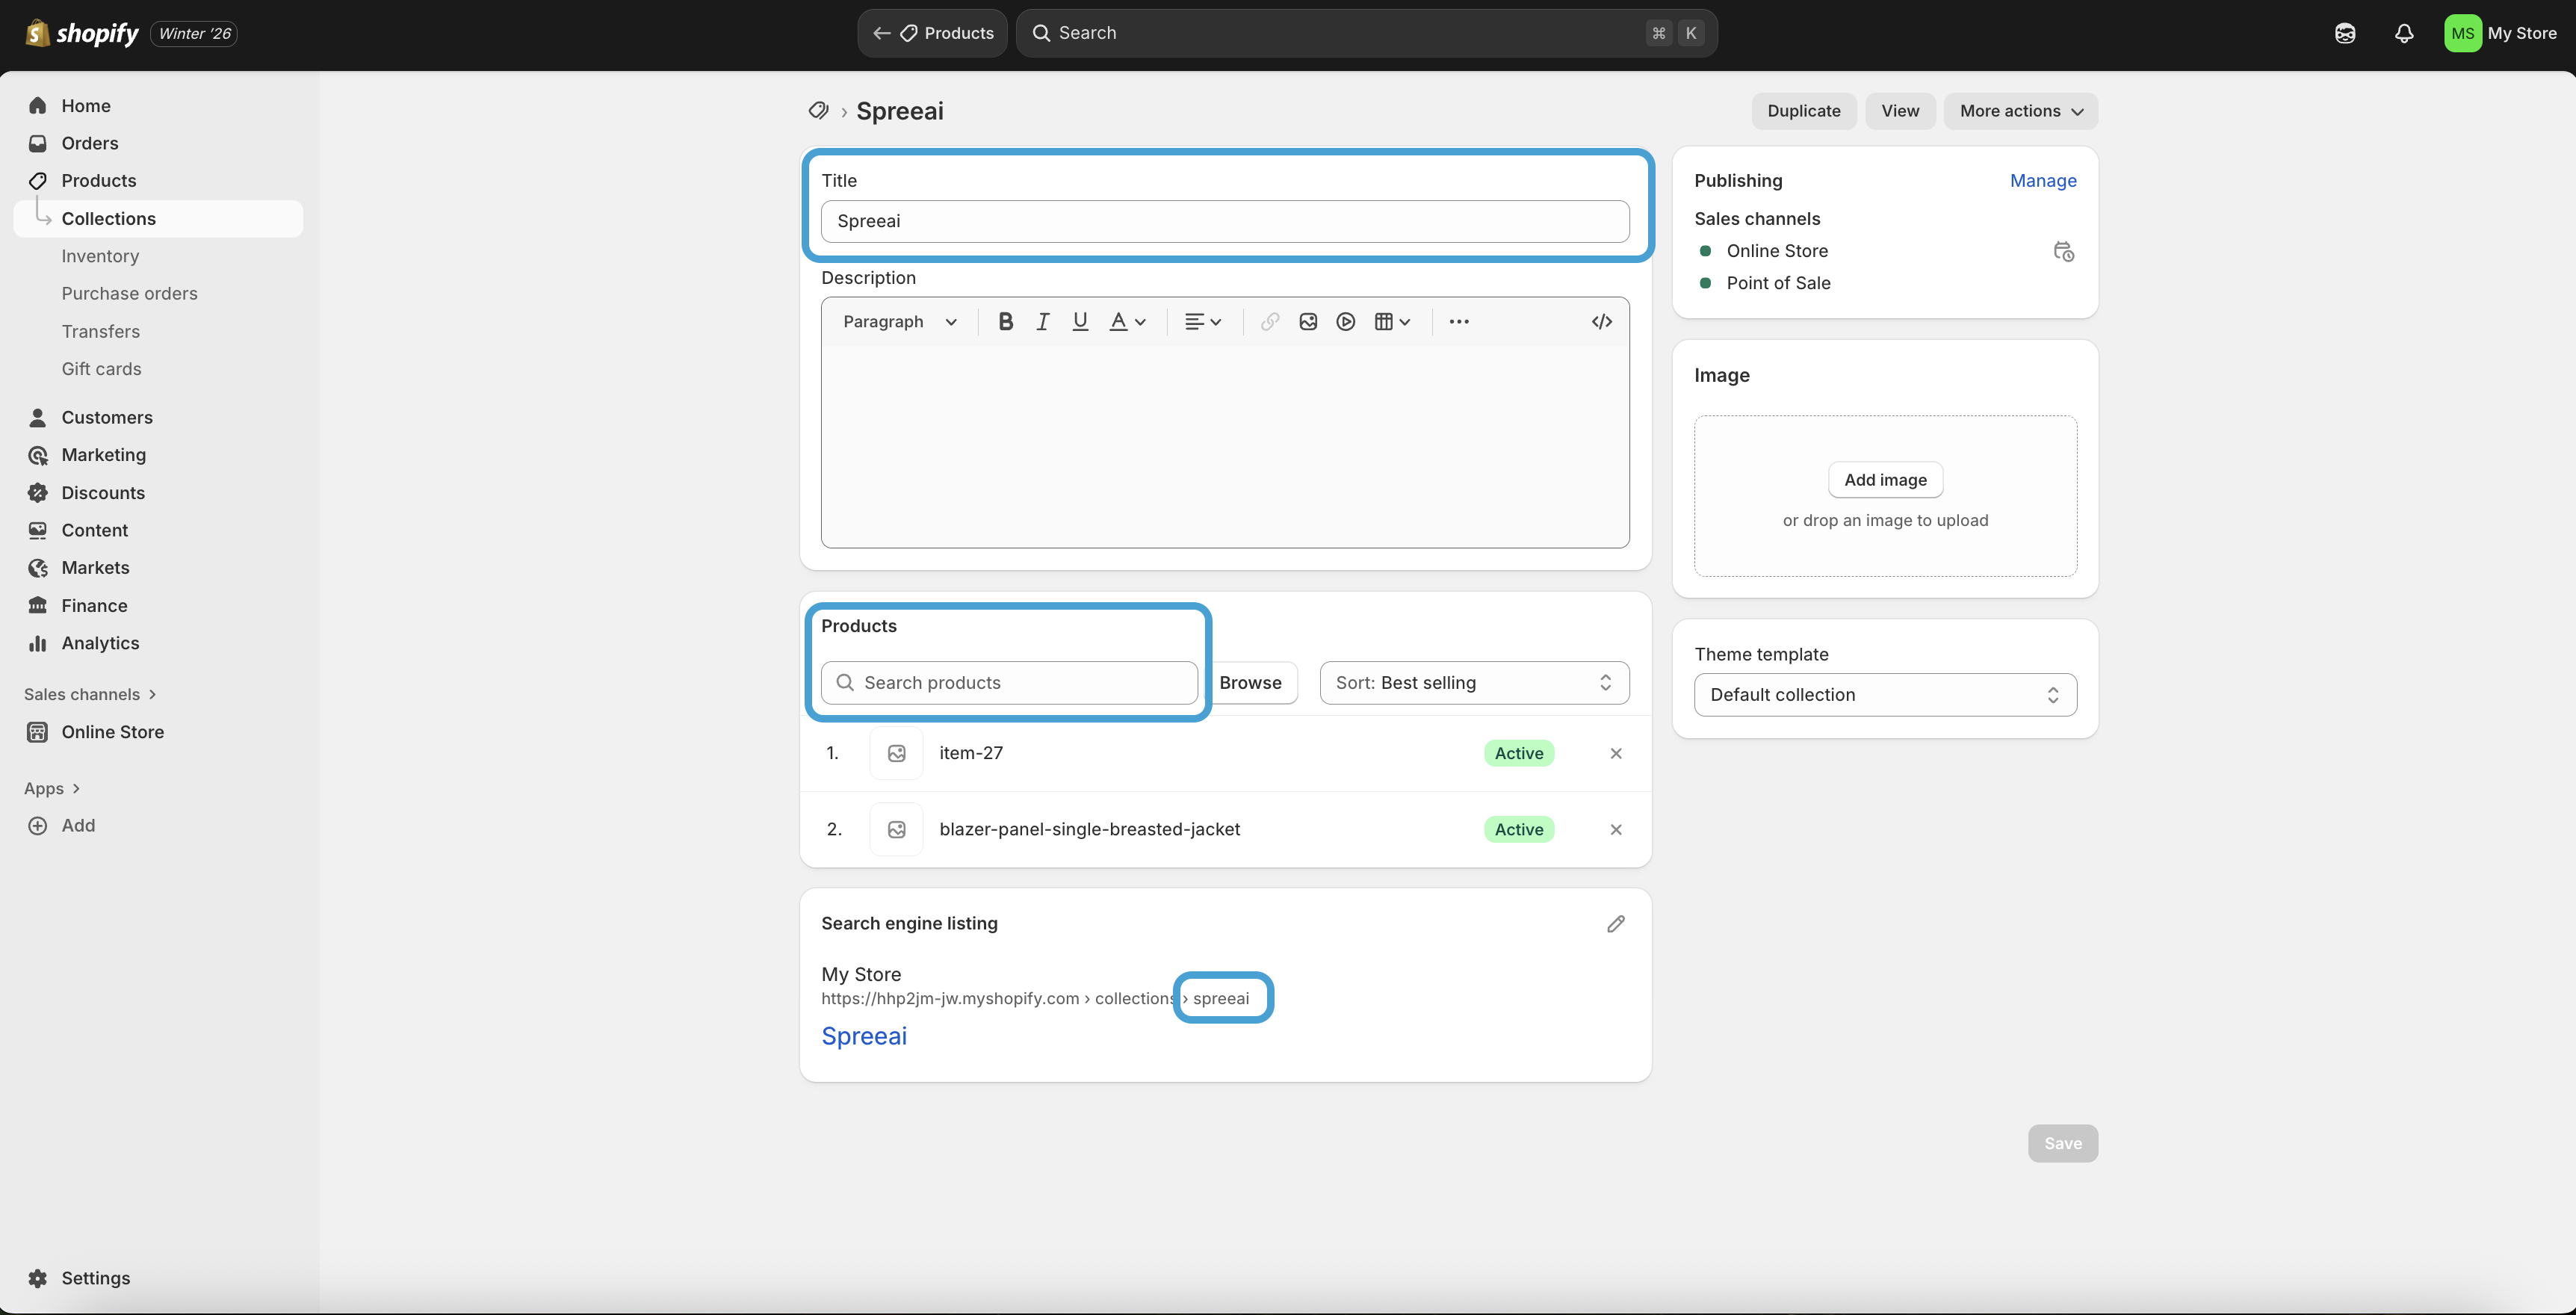Click the Analytics icon in sidebar
This screenshot has height=1315, width=2576.
pyautogui.click(x=38, y=643)
